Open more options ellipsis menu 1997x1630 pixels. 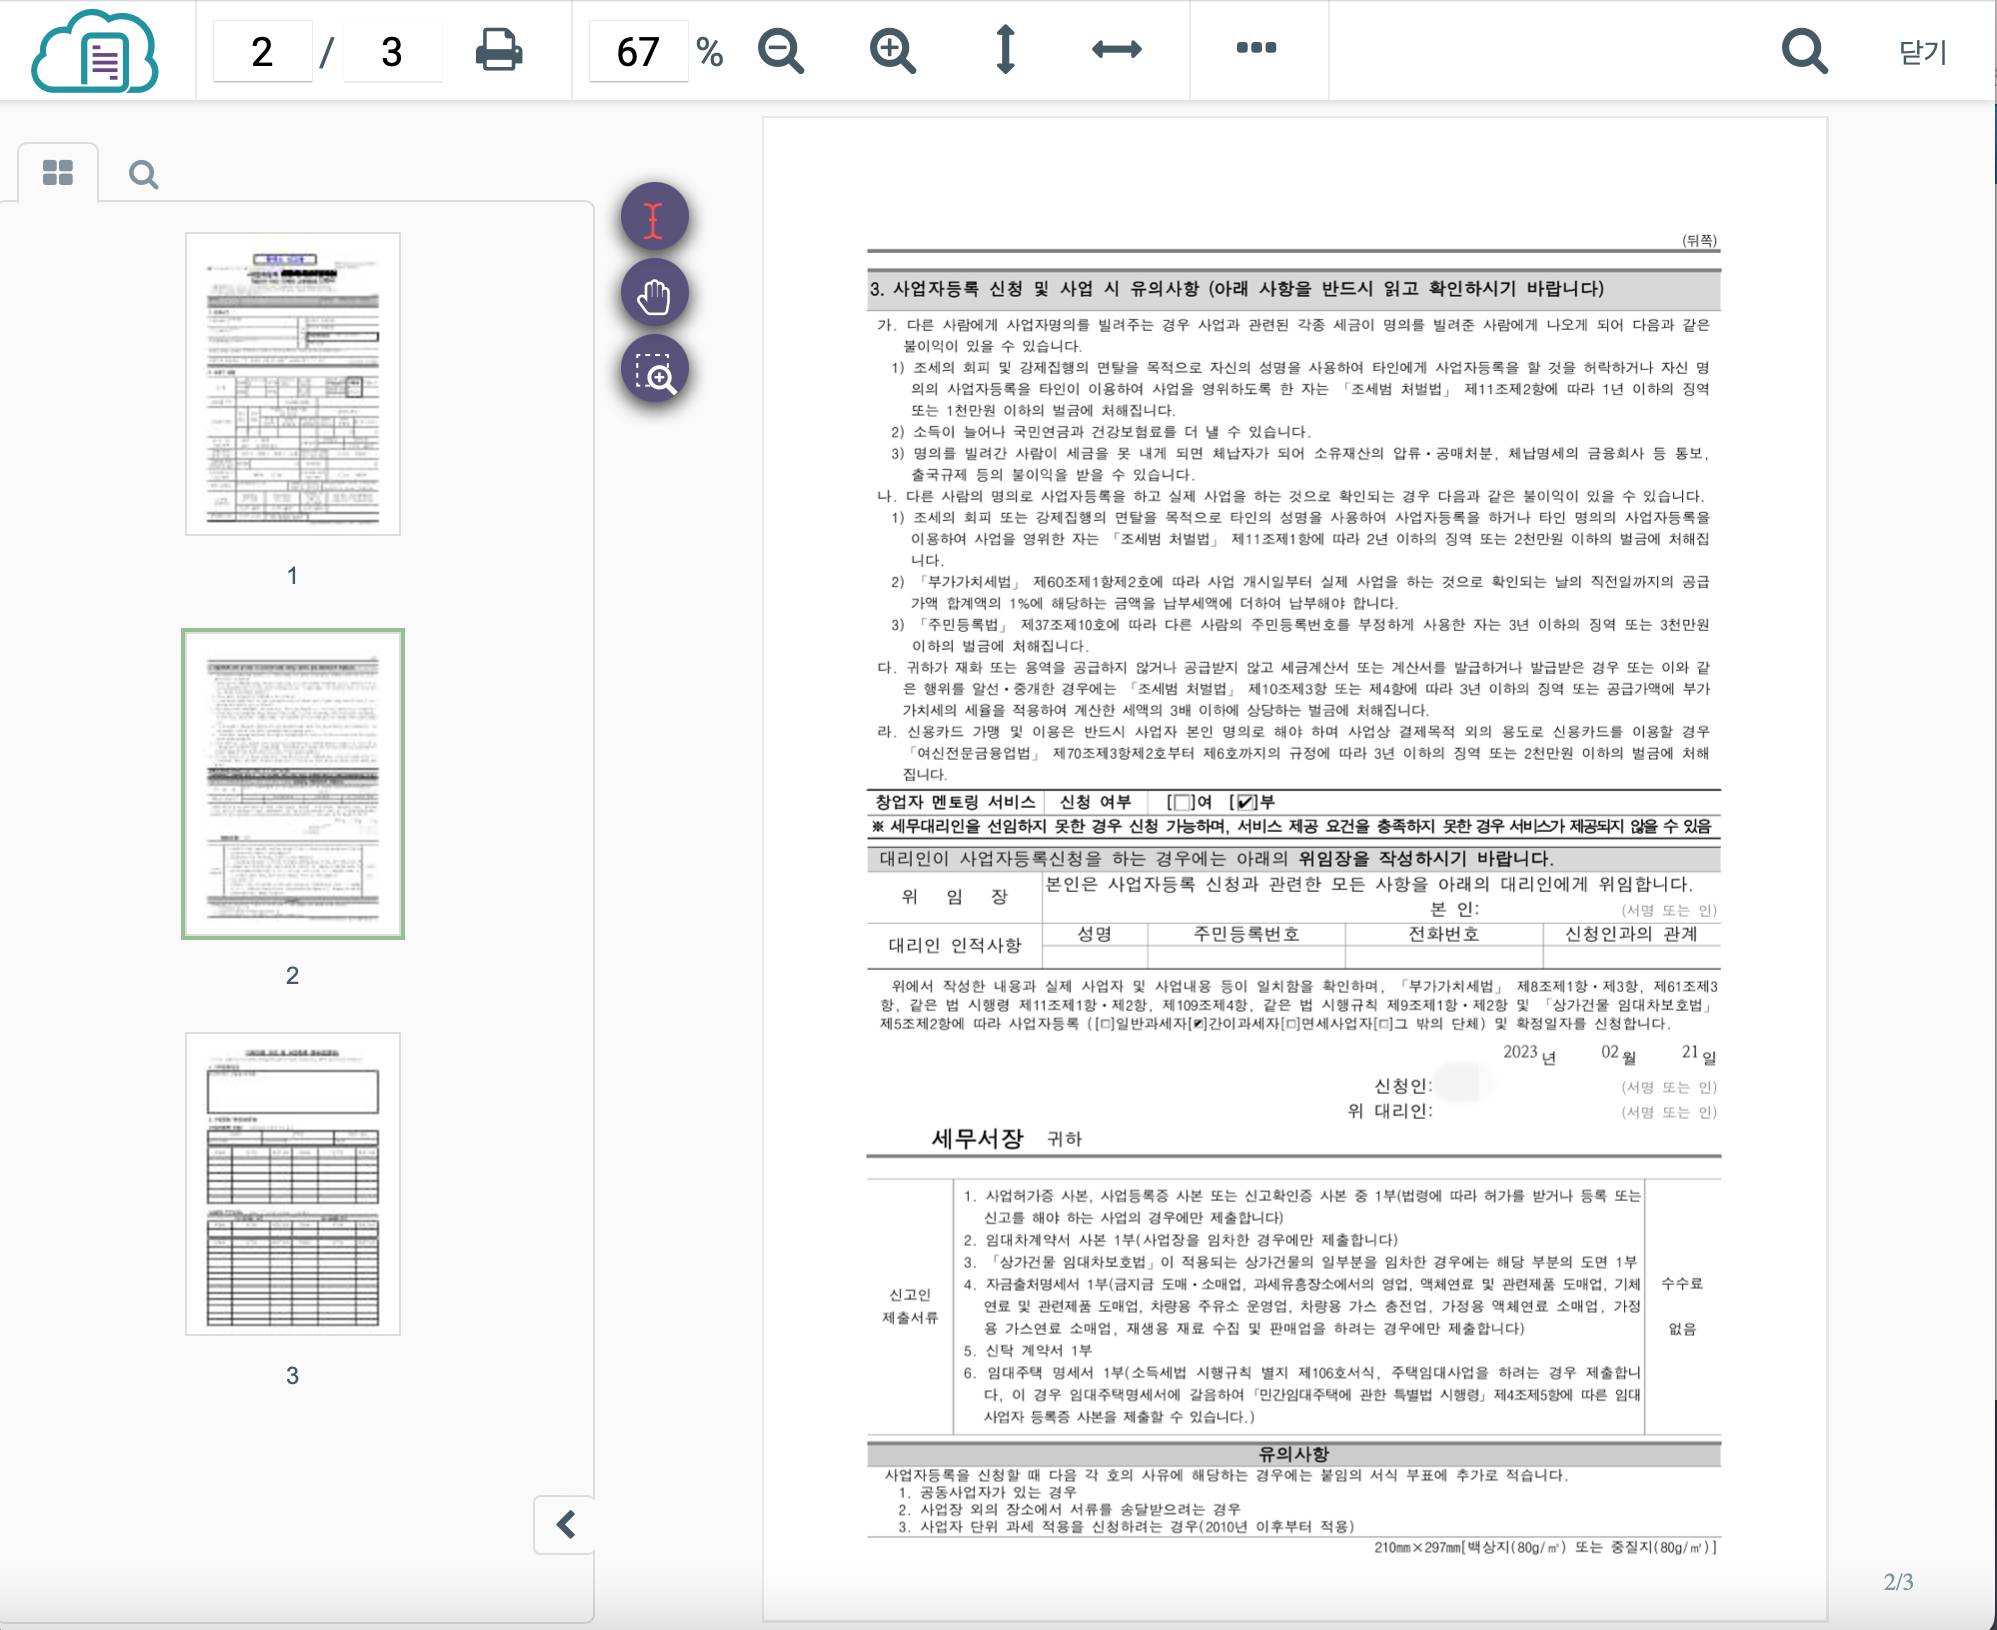(x=1256, y=48)
